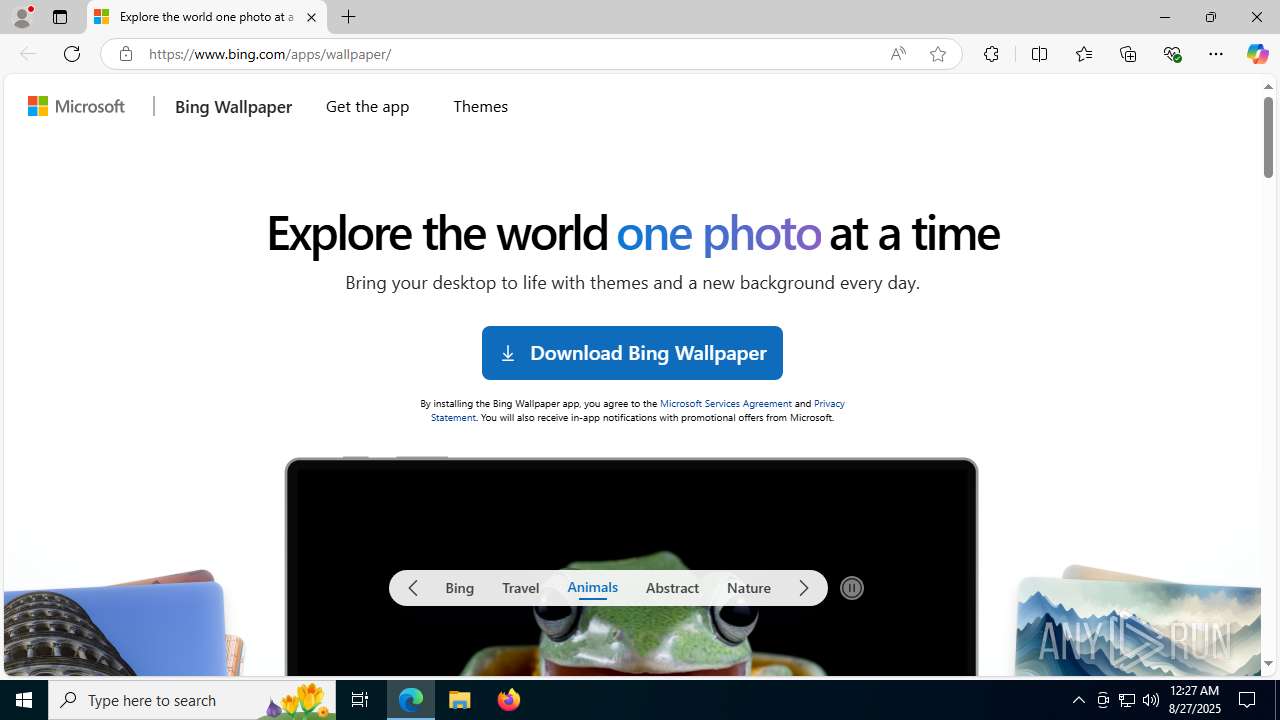
Task: Show previous wallpaper categories with left chevron
Action: click(x=413, y=588)
